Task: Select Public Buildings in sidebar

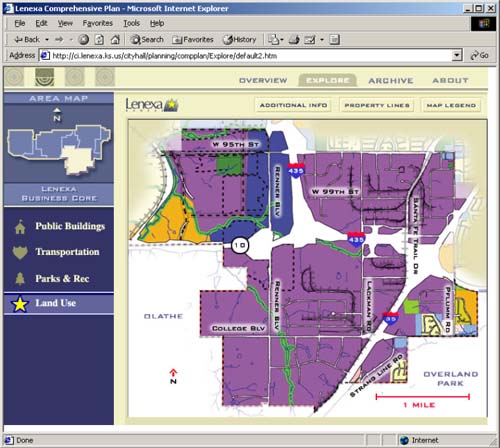Action: tap(70, 226)
